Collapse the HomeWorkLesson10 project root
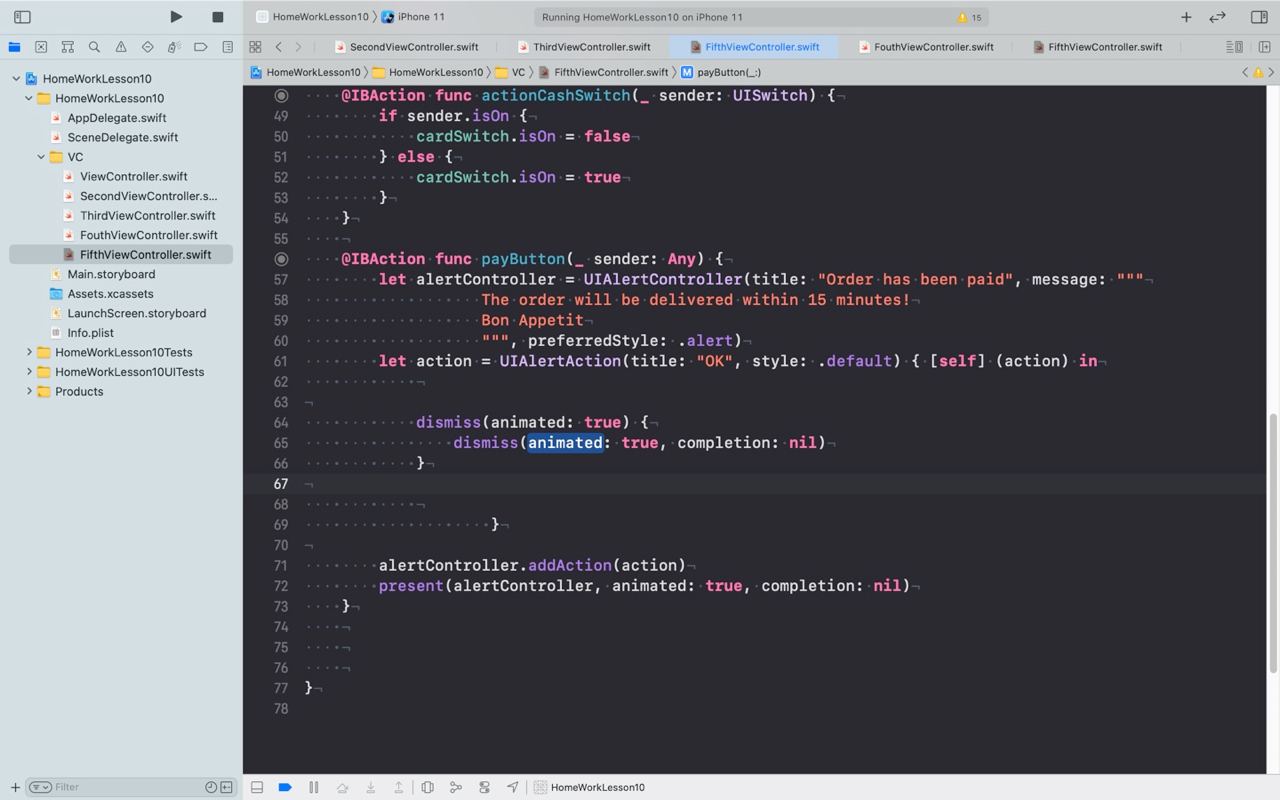1280x800 pixels. click(16, 79)
